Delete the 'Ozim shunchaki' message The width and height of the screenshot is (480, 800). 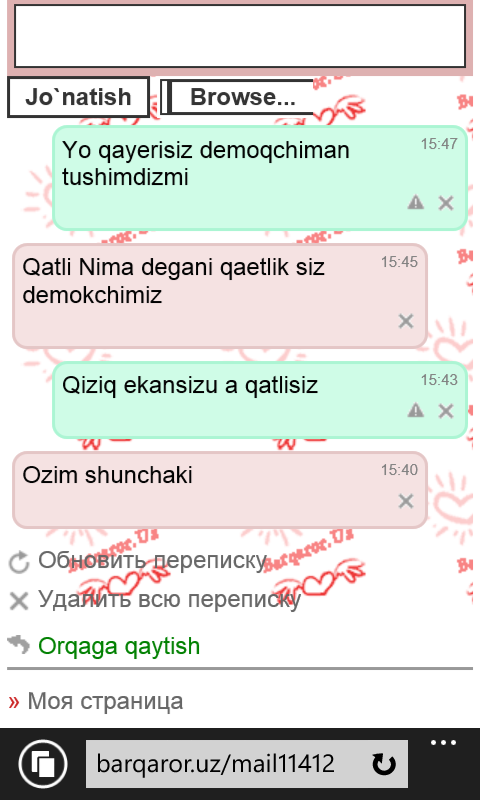coord(406,501)
